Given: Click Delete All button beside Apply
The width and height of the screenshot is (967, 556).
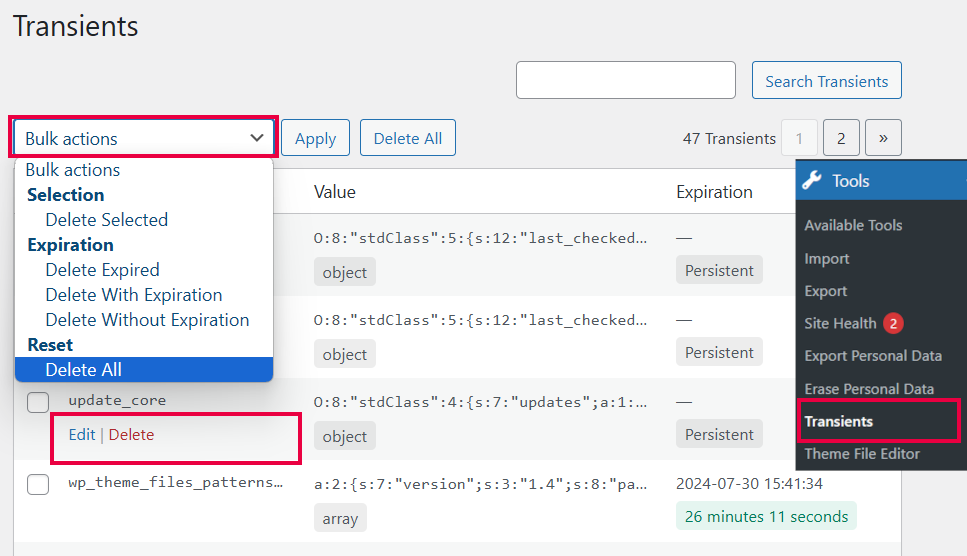Looking at the screenshot, I should pos(407,139).
